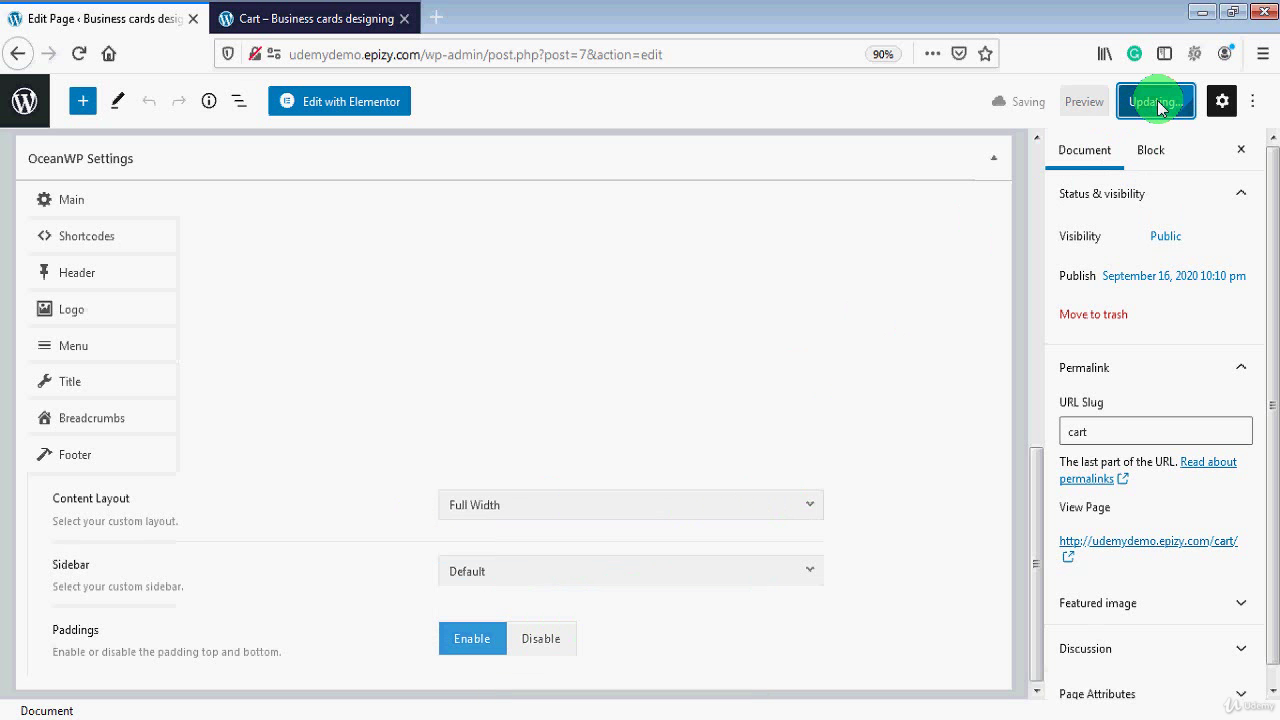Viewport: 1280px width, 720px height.
Task: Open the Breadcrumbs settings tab
Action: (103, 418)
